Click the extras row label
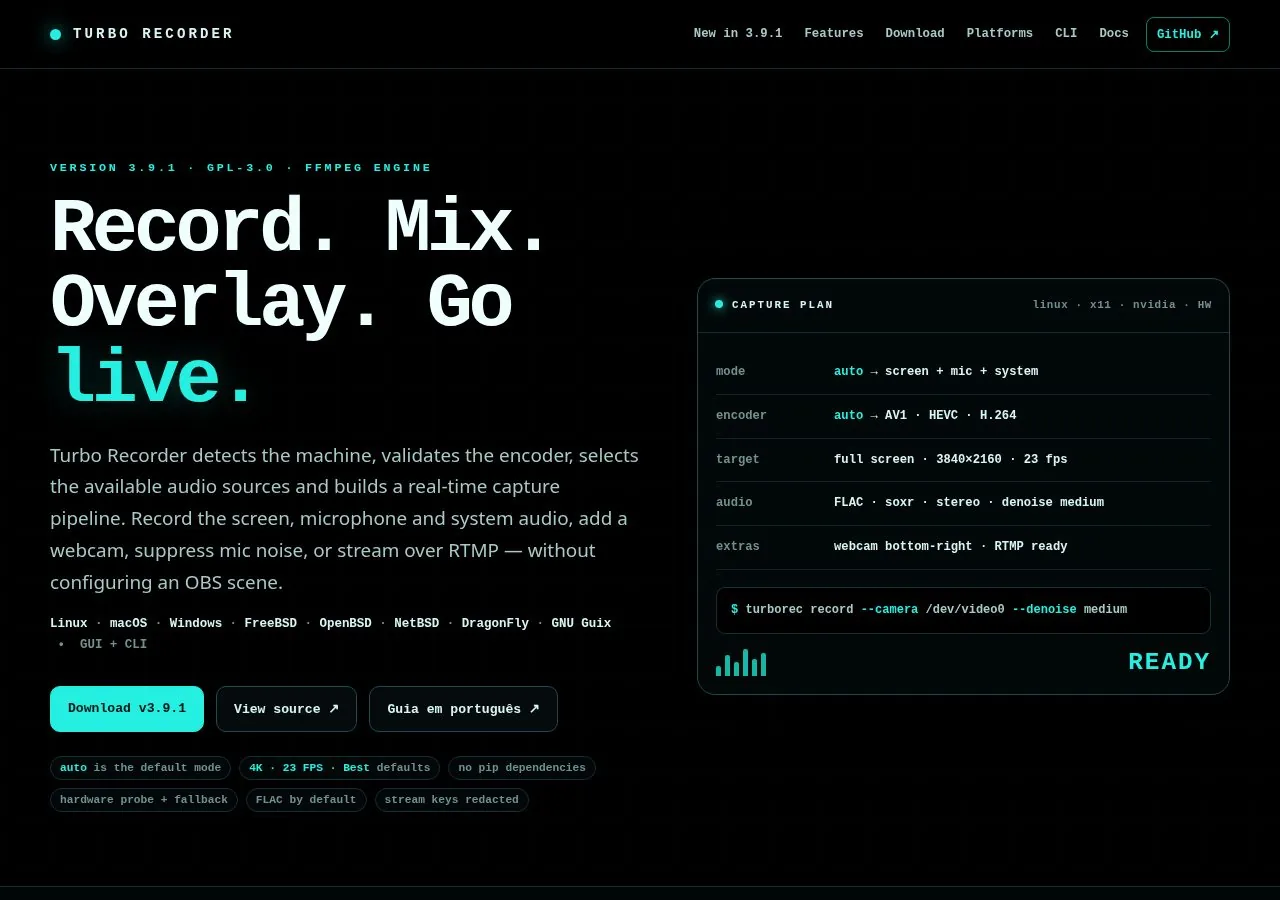 738,547
